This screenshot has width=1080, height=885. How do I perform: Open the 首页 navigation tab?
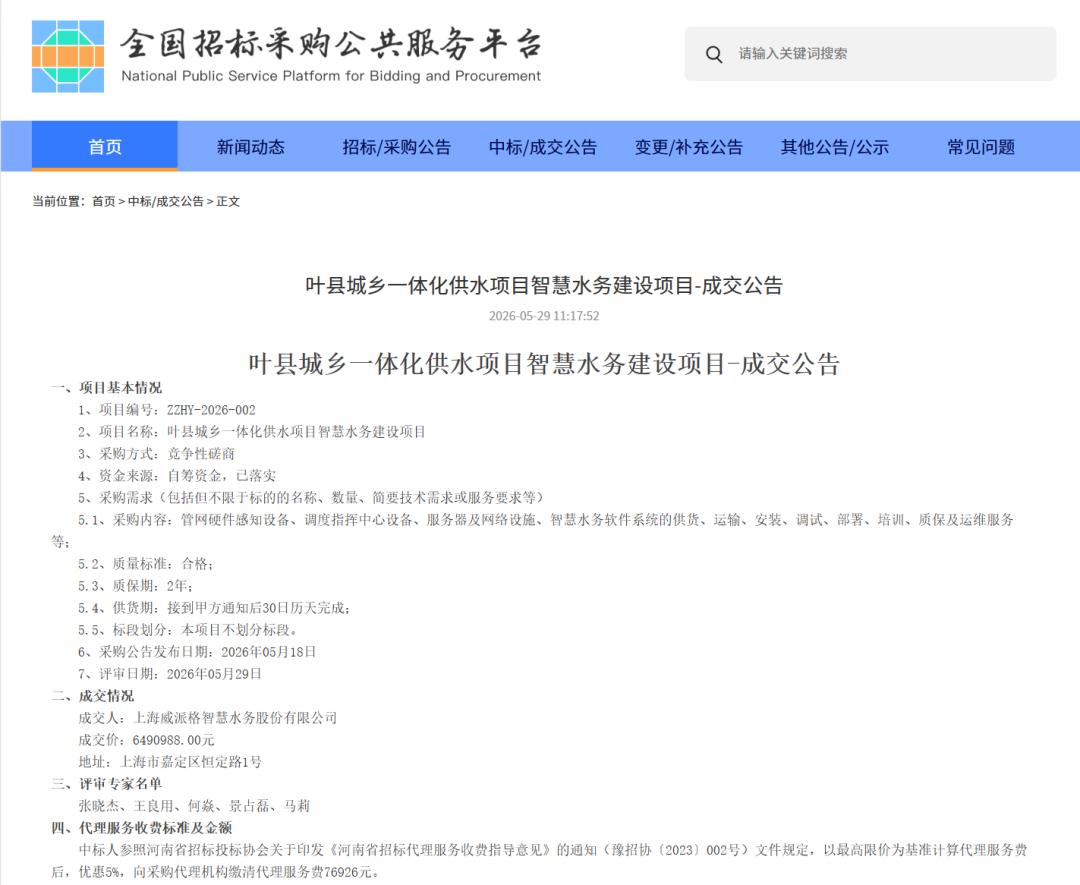click(105, 146)
